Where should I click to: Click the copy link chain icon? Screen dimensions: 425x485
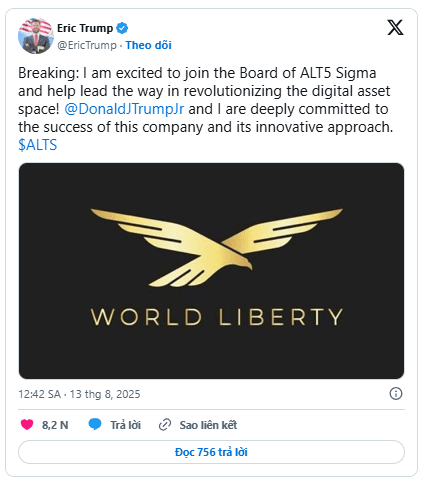165,425
